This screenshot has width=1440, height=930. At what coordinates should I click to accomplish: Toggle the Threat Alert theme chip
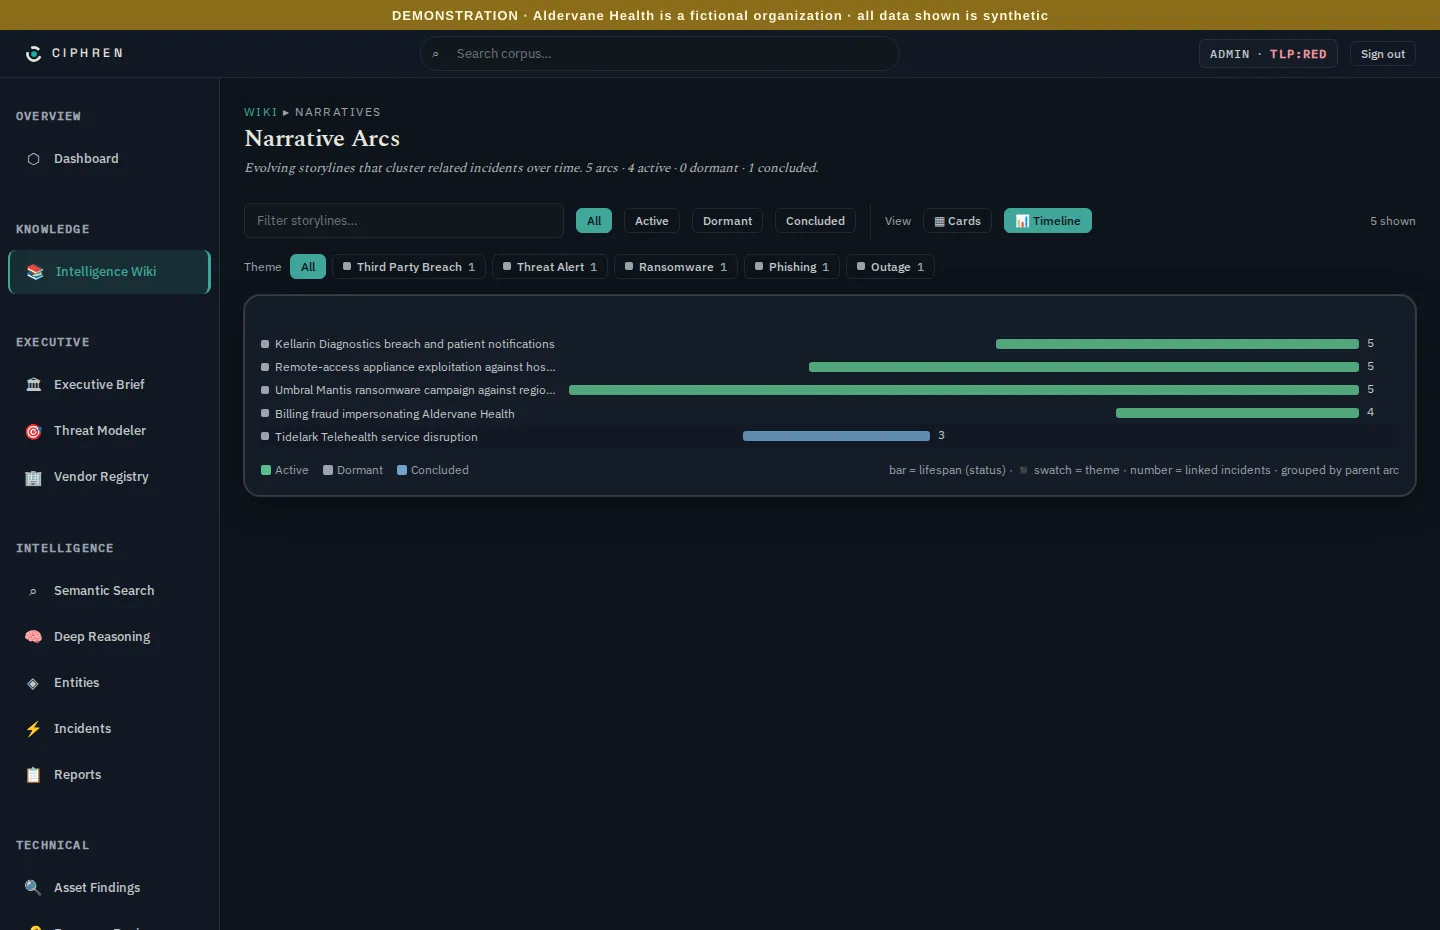coord(550,267)
